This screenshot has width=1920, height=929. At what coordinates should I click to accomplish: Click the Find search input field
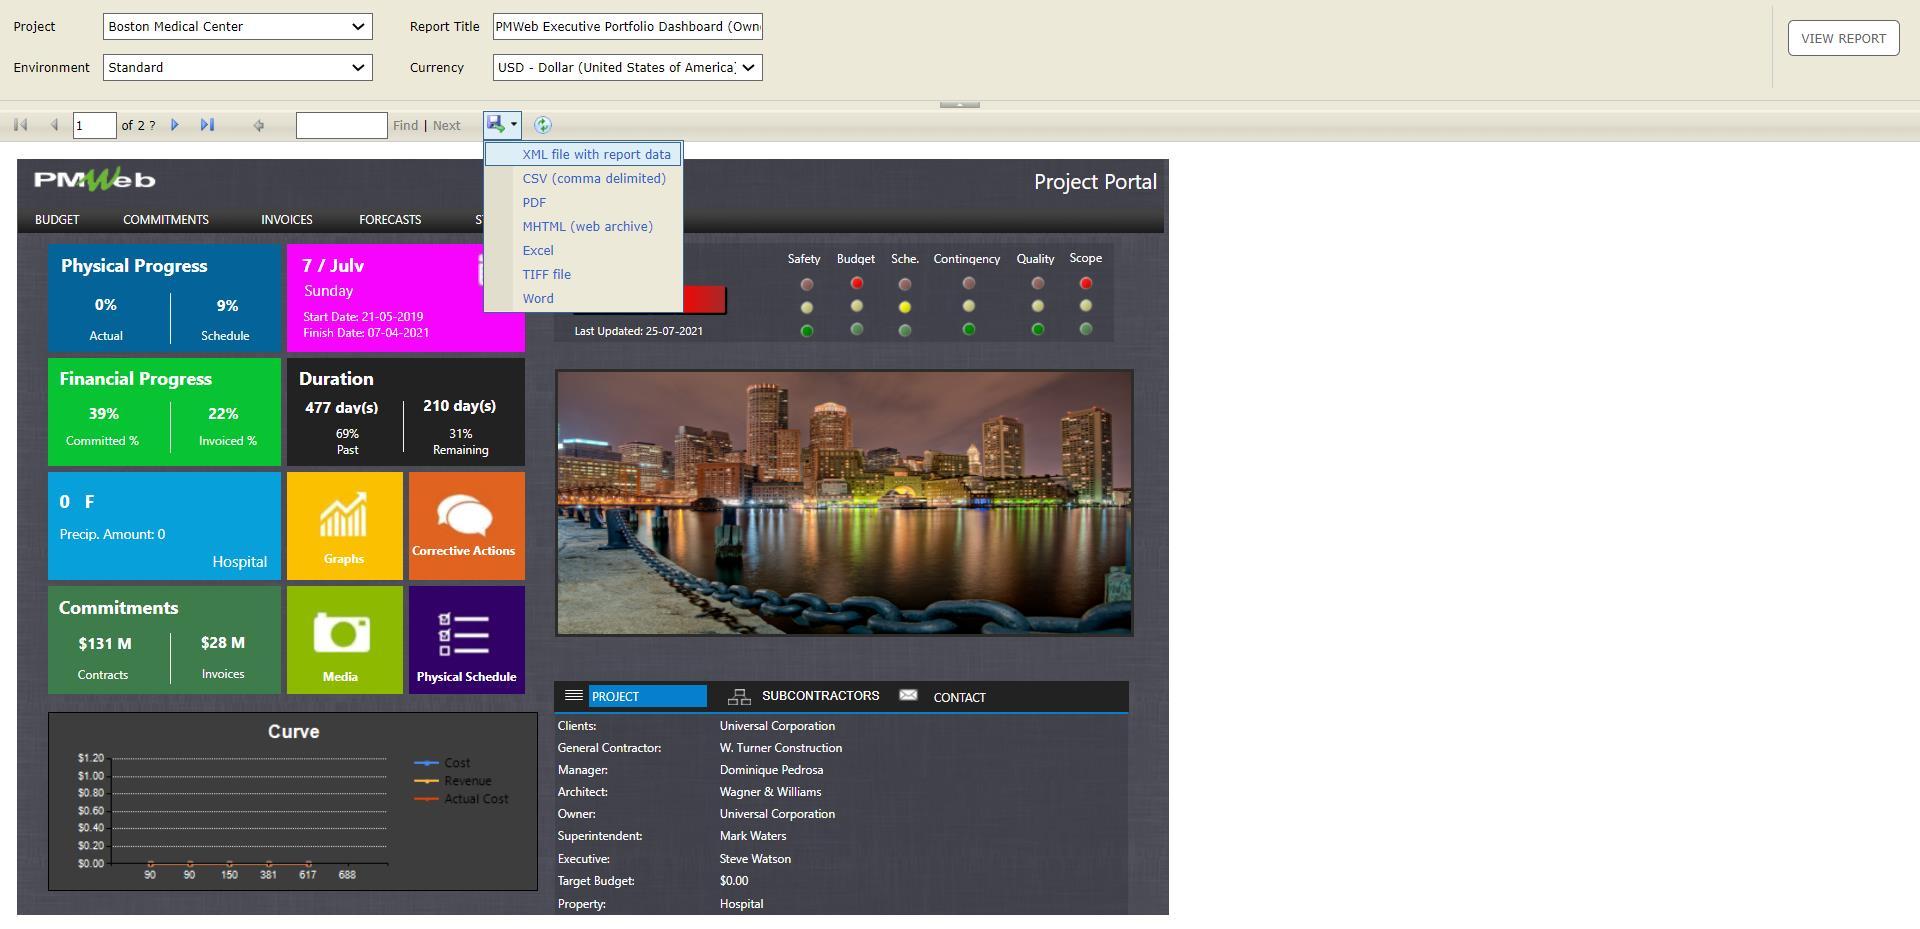(x=341, y=124)
